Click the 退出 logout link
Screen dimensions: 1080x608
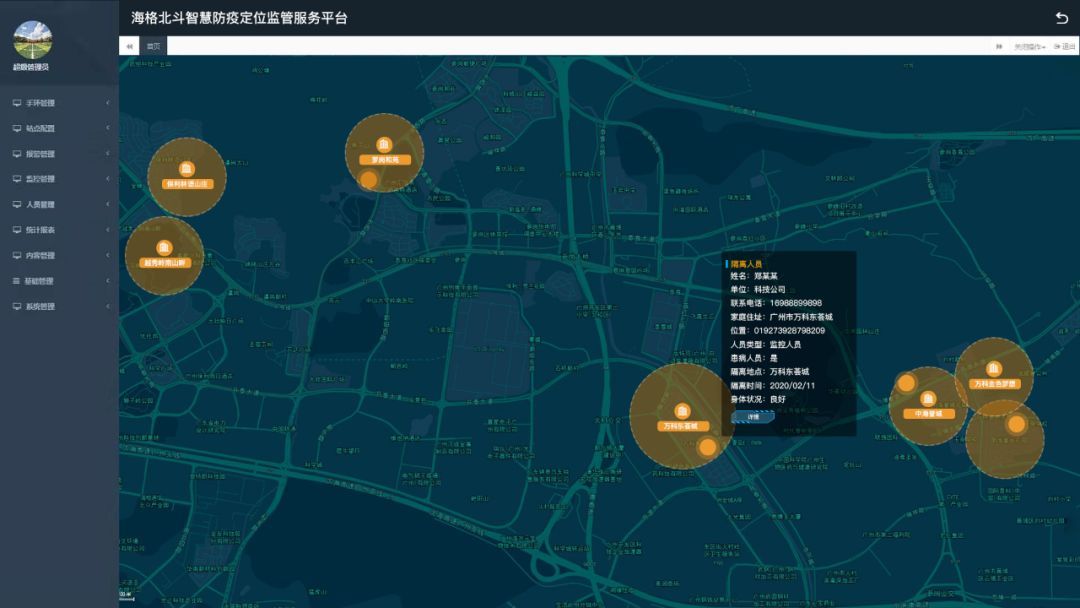pyautogui.click(x=1064, y=46)
